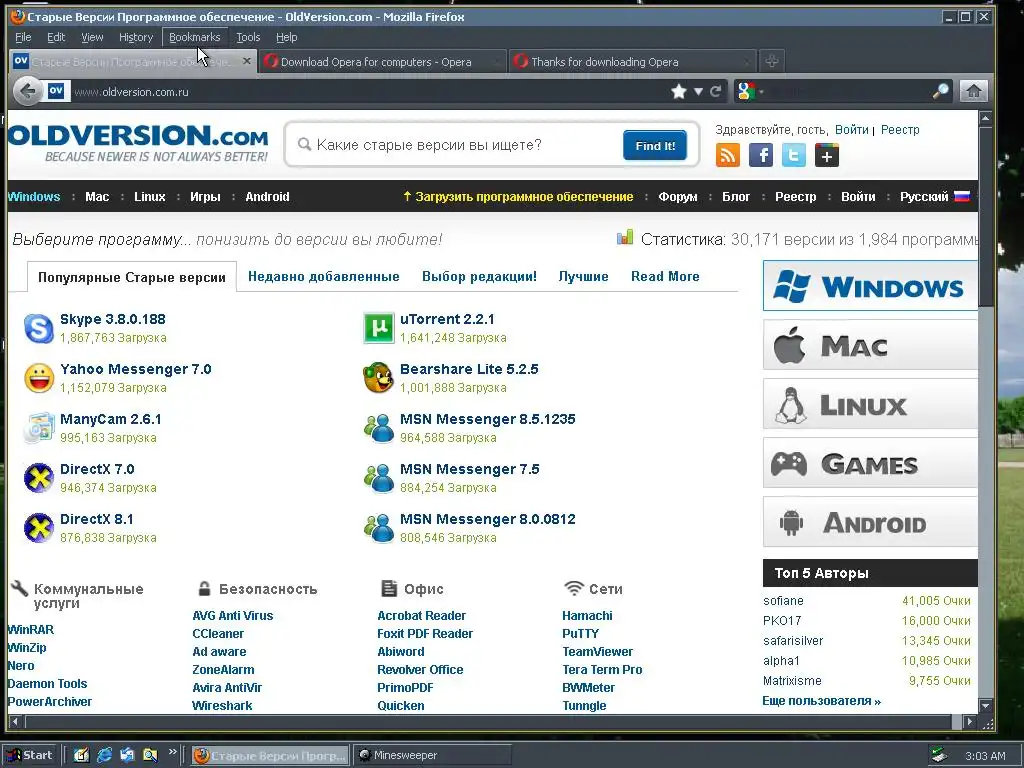Close the first OldVersion tab
The height and width of the screenshot is (768, 1024).
246,61
